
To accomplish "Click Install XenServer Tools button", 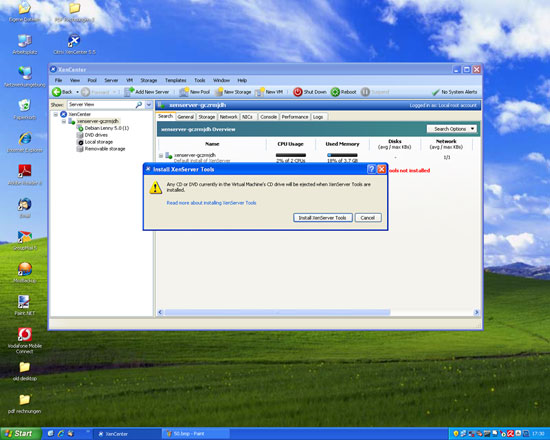I will pos(323,218).
